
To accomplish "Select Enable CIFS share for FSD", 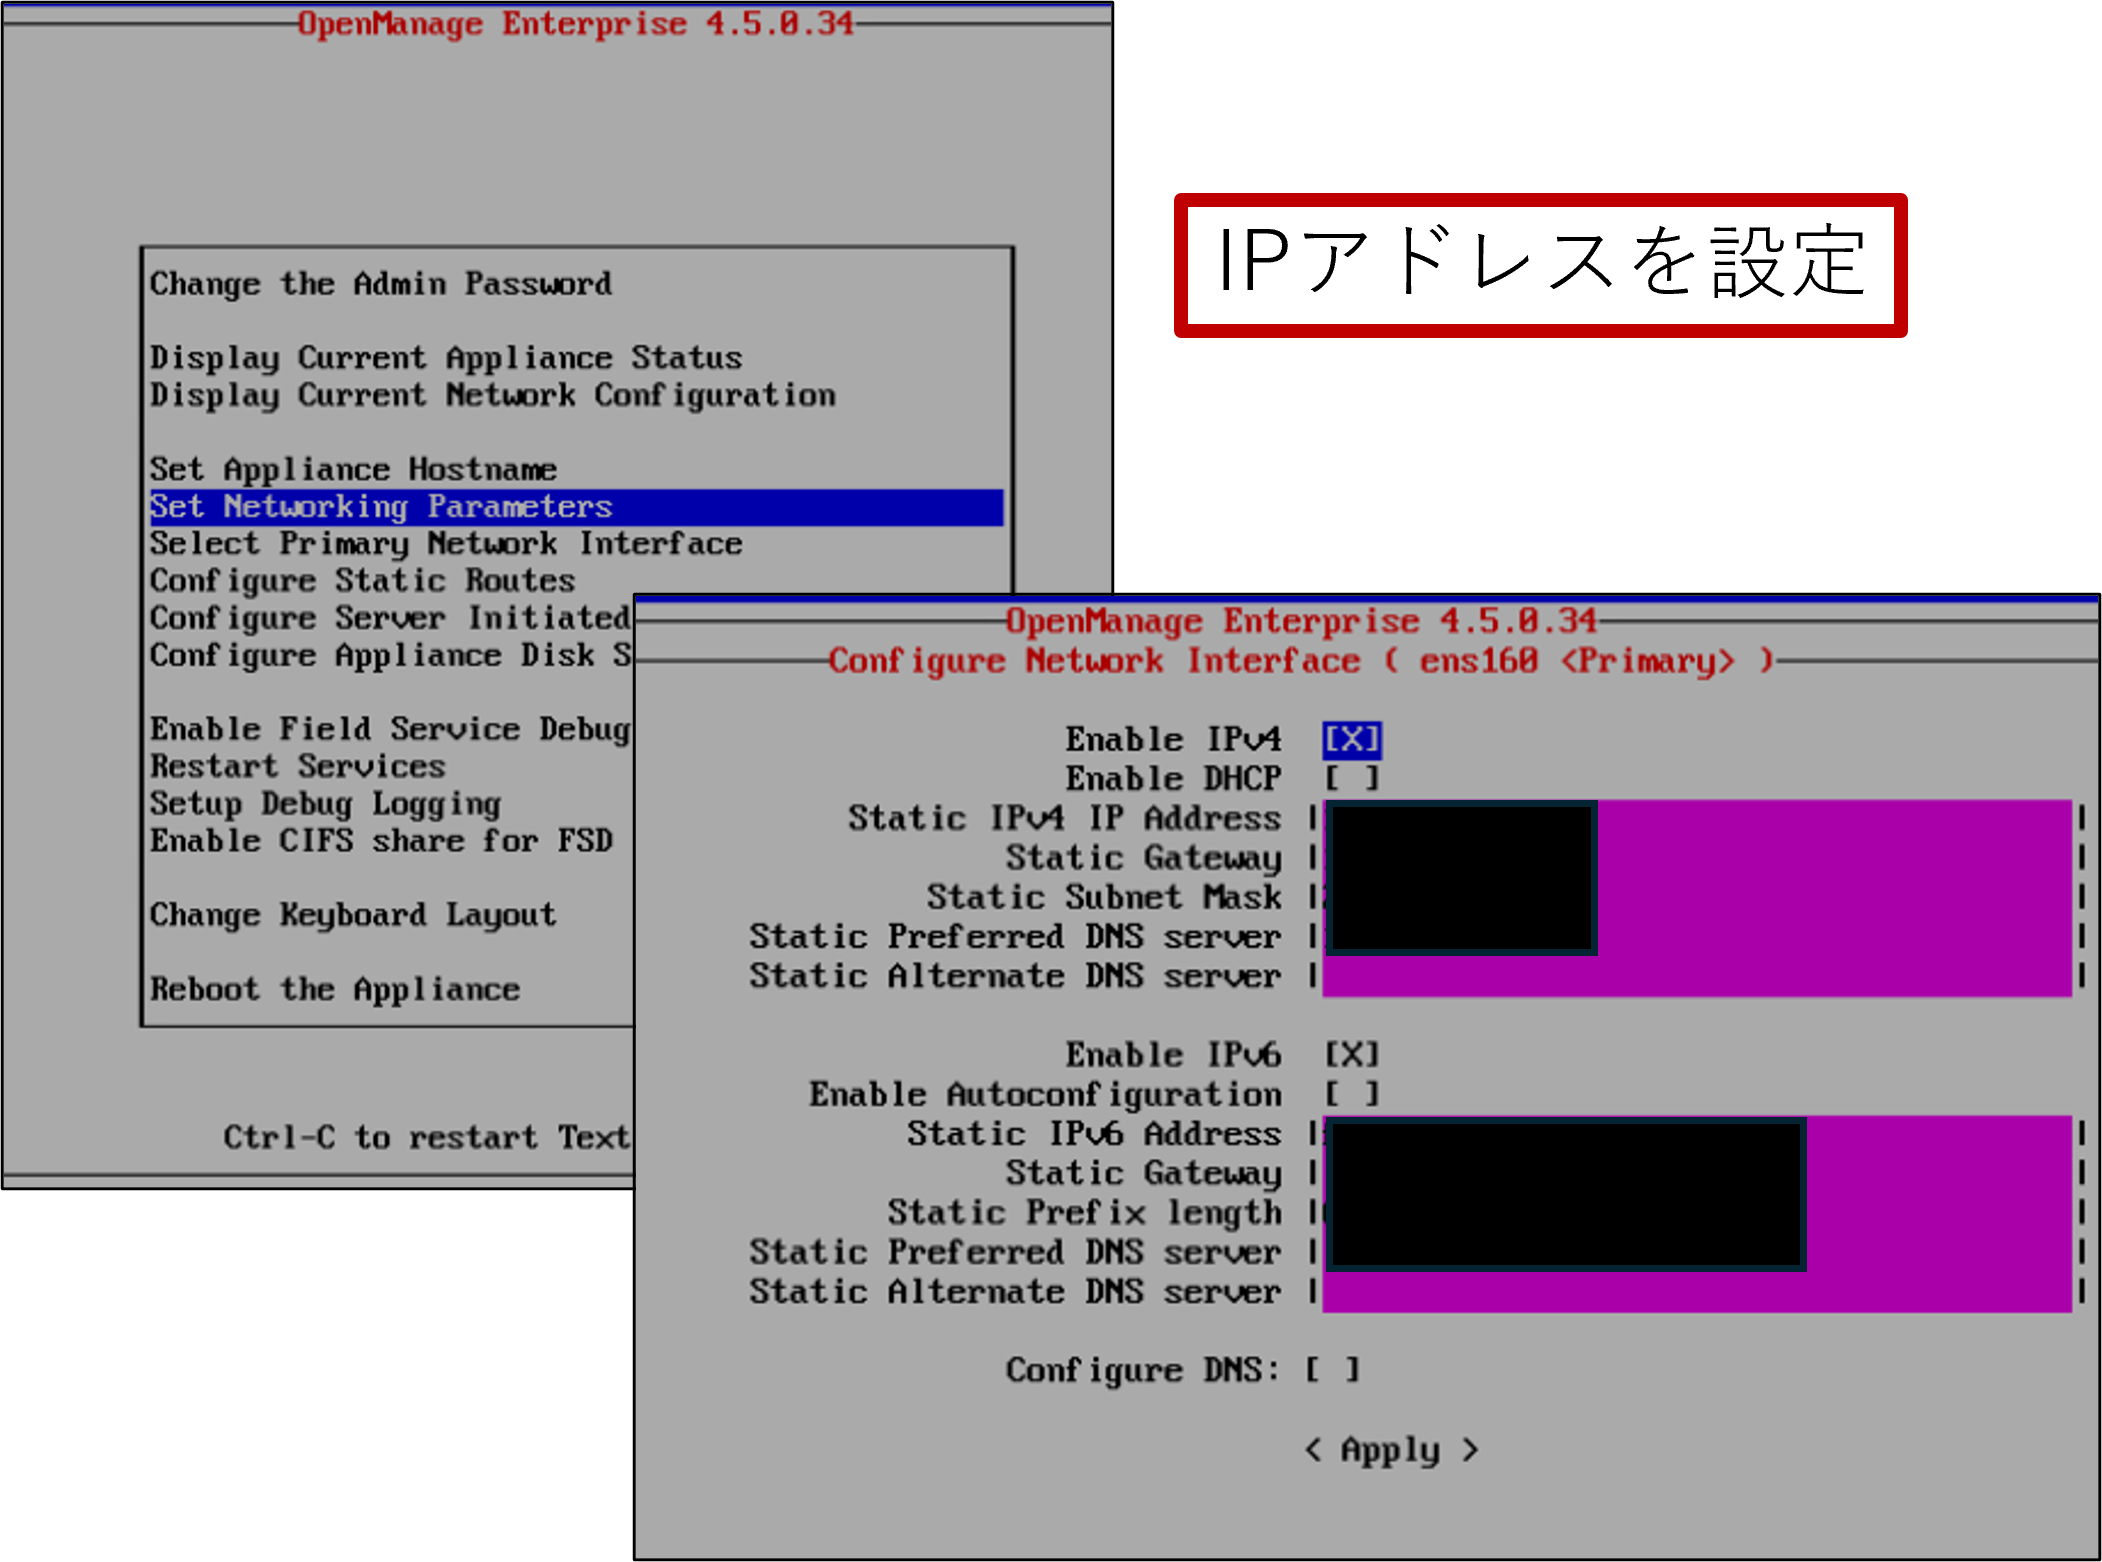I will point(380,841).
